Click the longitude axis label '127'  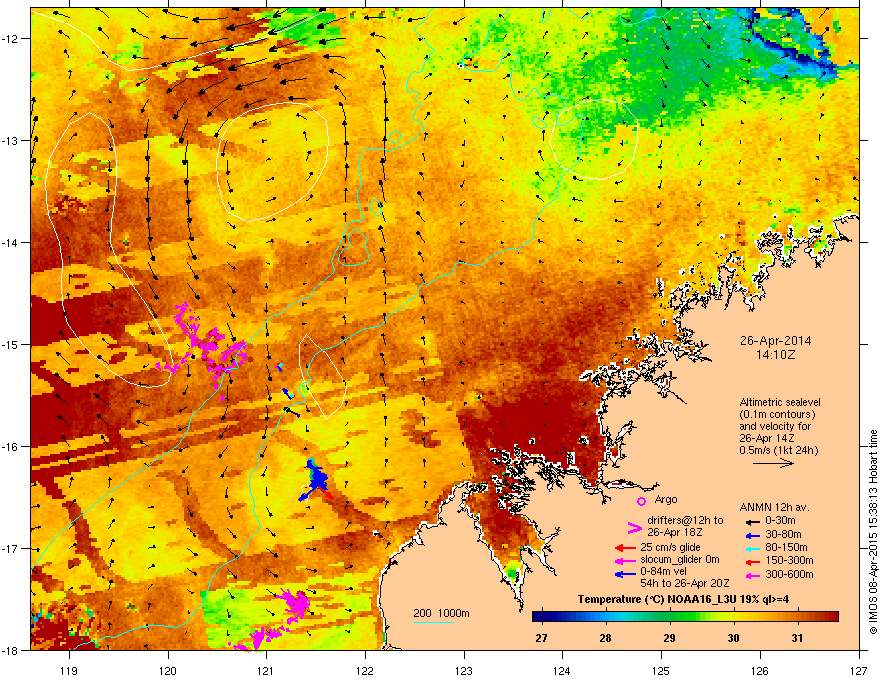point(859,670)
